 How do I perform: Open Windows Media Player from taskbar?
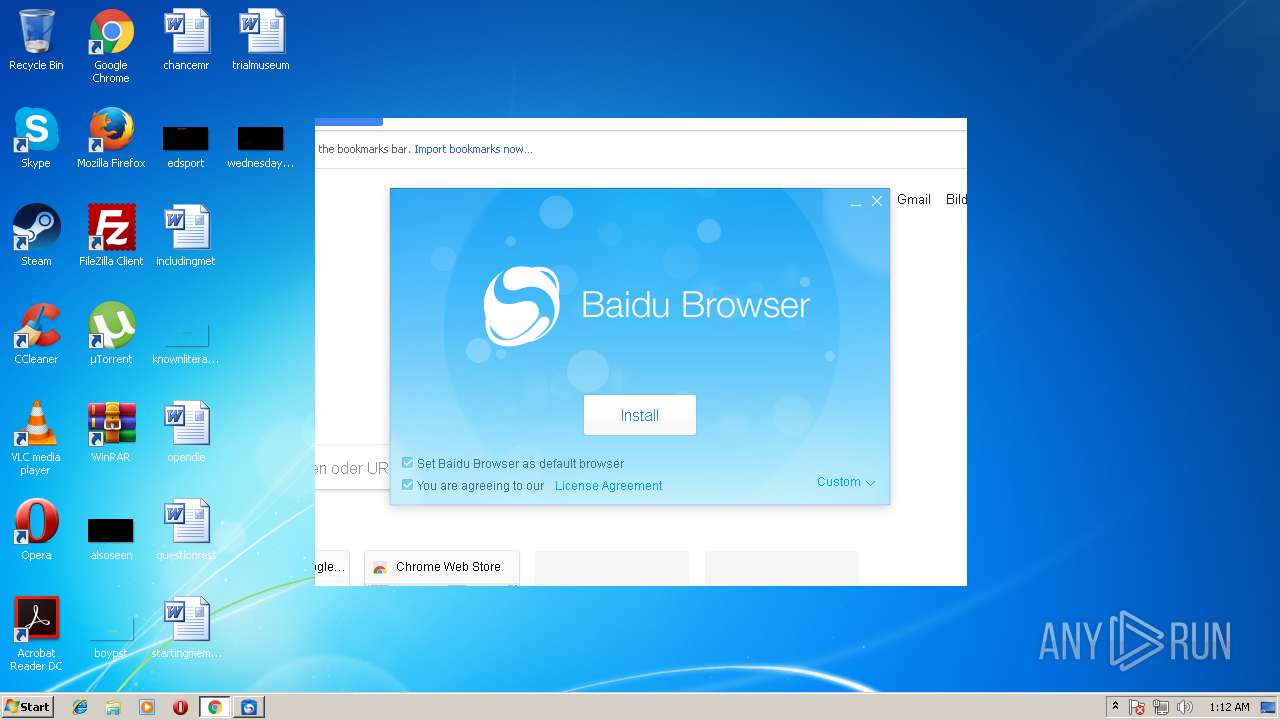(147, 707)
